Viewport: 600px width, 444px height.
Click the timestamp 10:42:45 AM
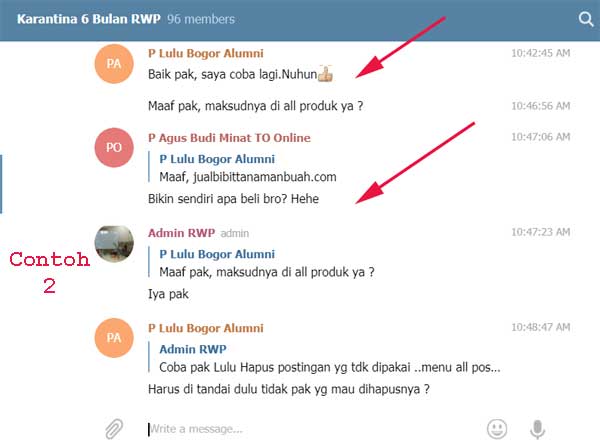tap(541, 53)
